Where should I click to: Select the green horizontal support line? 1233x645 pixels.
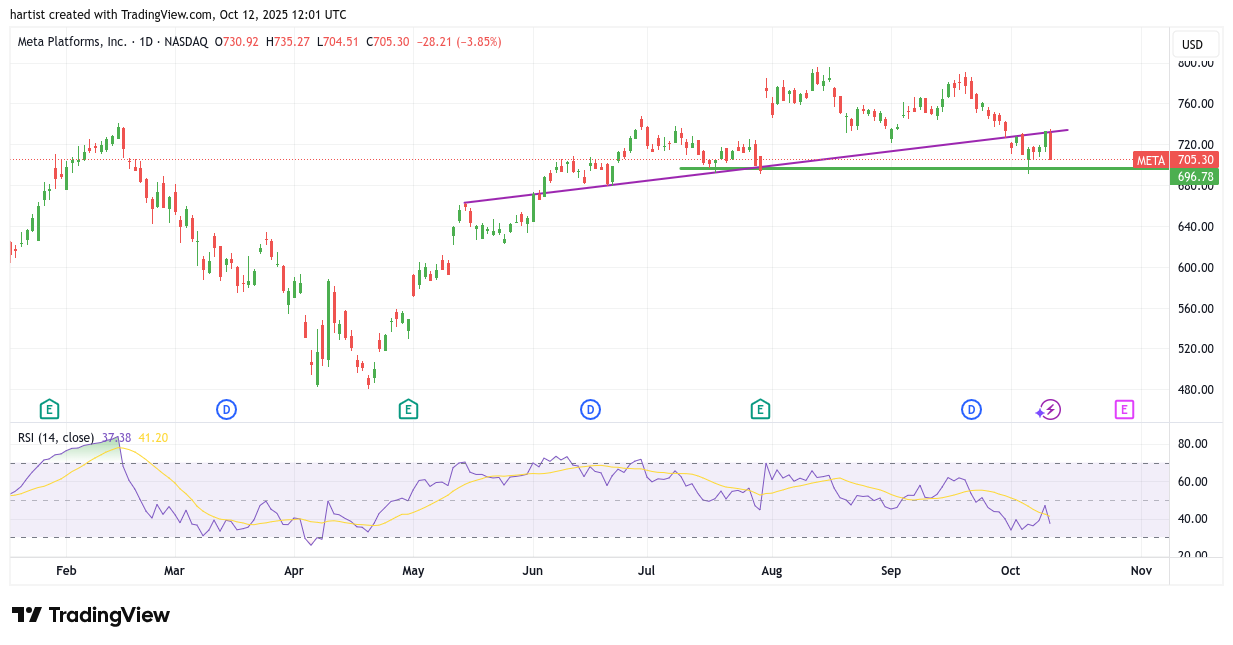click(x=900, y=168)
